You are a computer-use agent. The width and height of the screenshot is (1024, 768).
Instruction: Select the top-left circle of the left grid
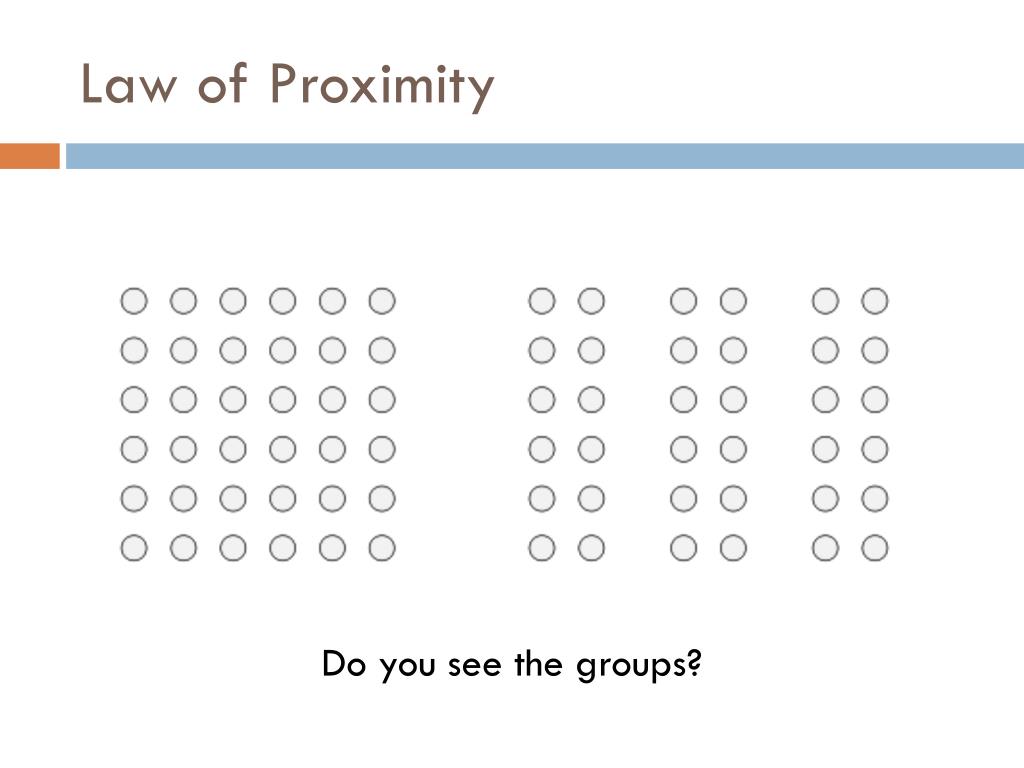coord(134,301)
